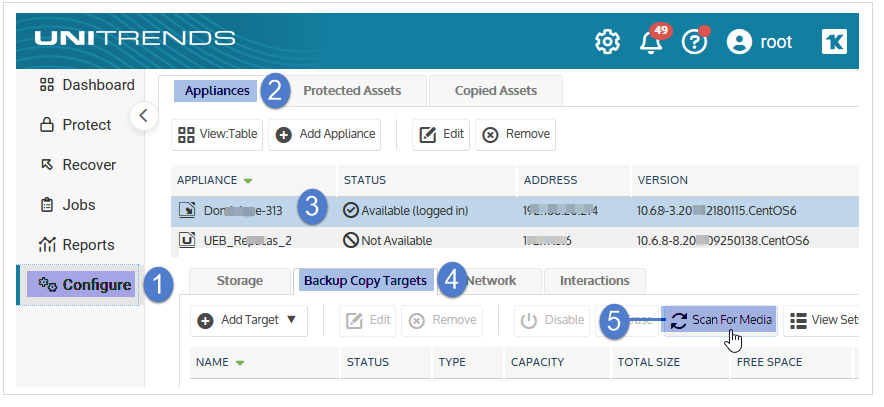Select the appliance row ending in -313
The width and height of the screenshot is (884, 407).
click(x=515, y=211)
